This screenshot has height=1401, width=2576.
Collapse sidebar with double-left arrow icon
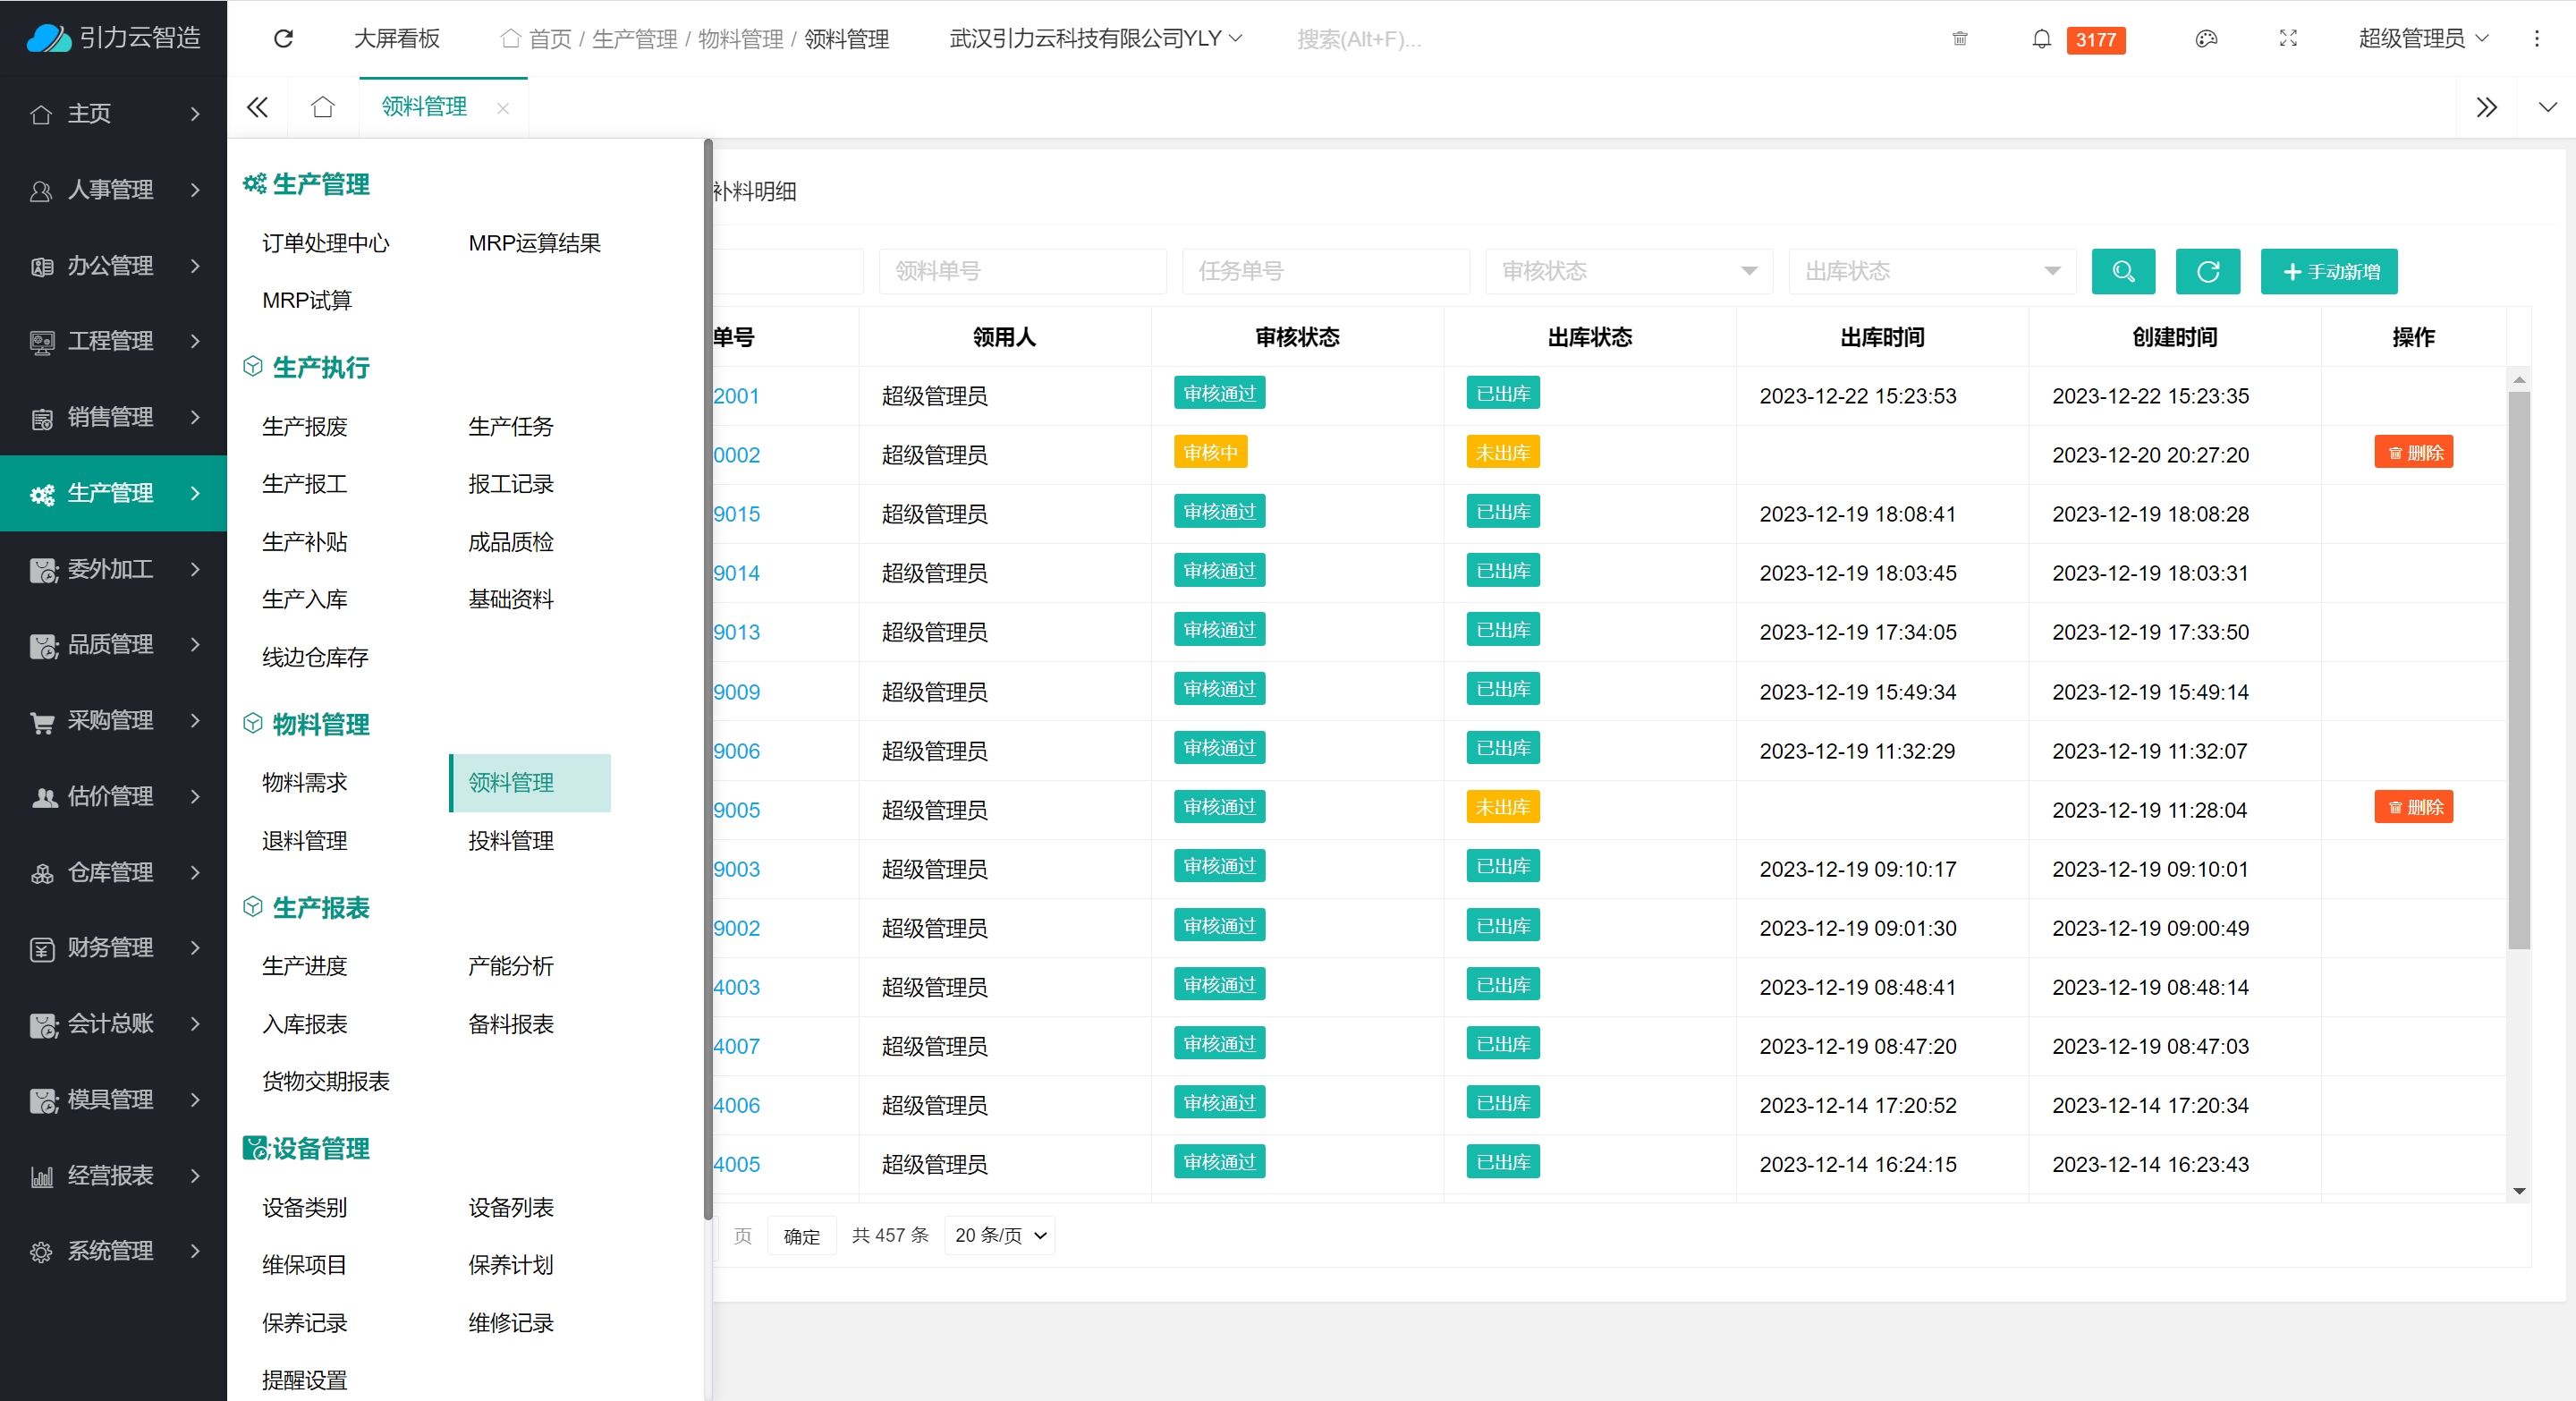pos(257,107)
